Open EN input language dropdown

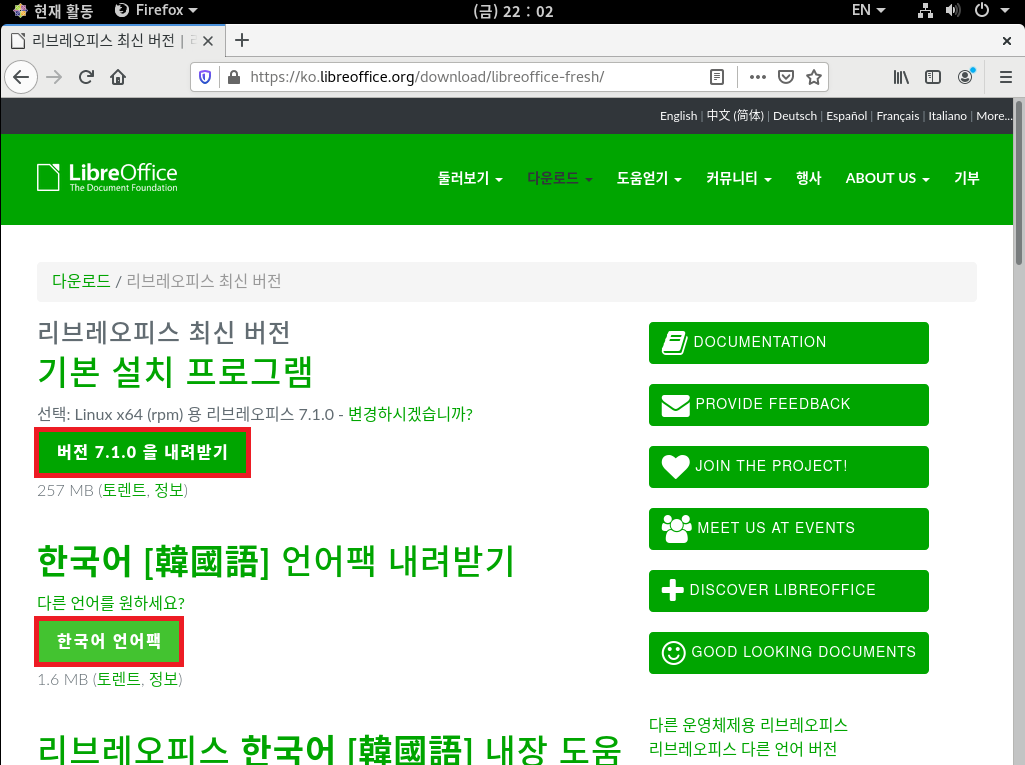click(868, 10)
